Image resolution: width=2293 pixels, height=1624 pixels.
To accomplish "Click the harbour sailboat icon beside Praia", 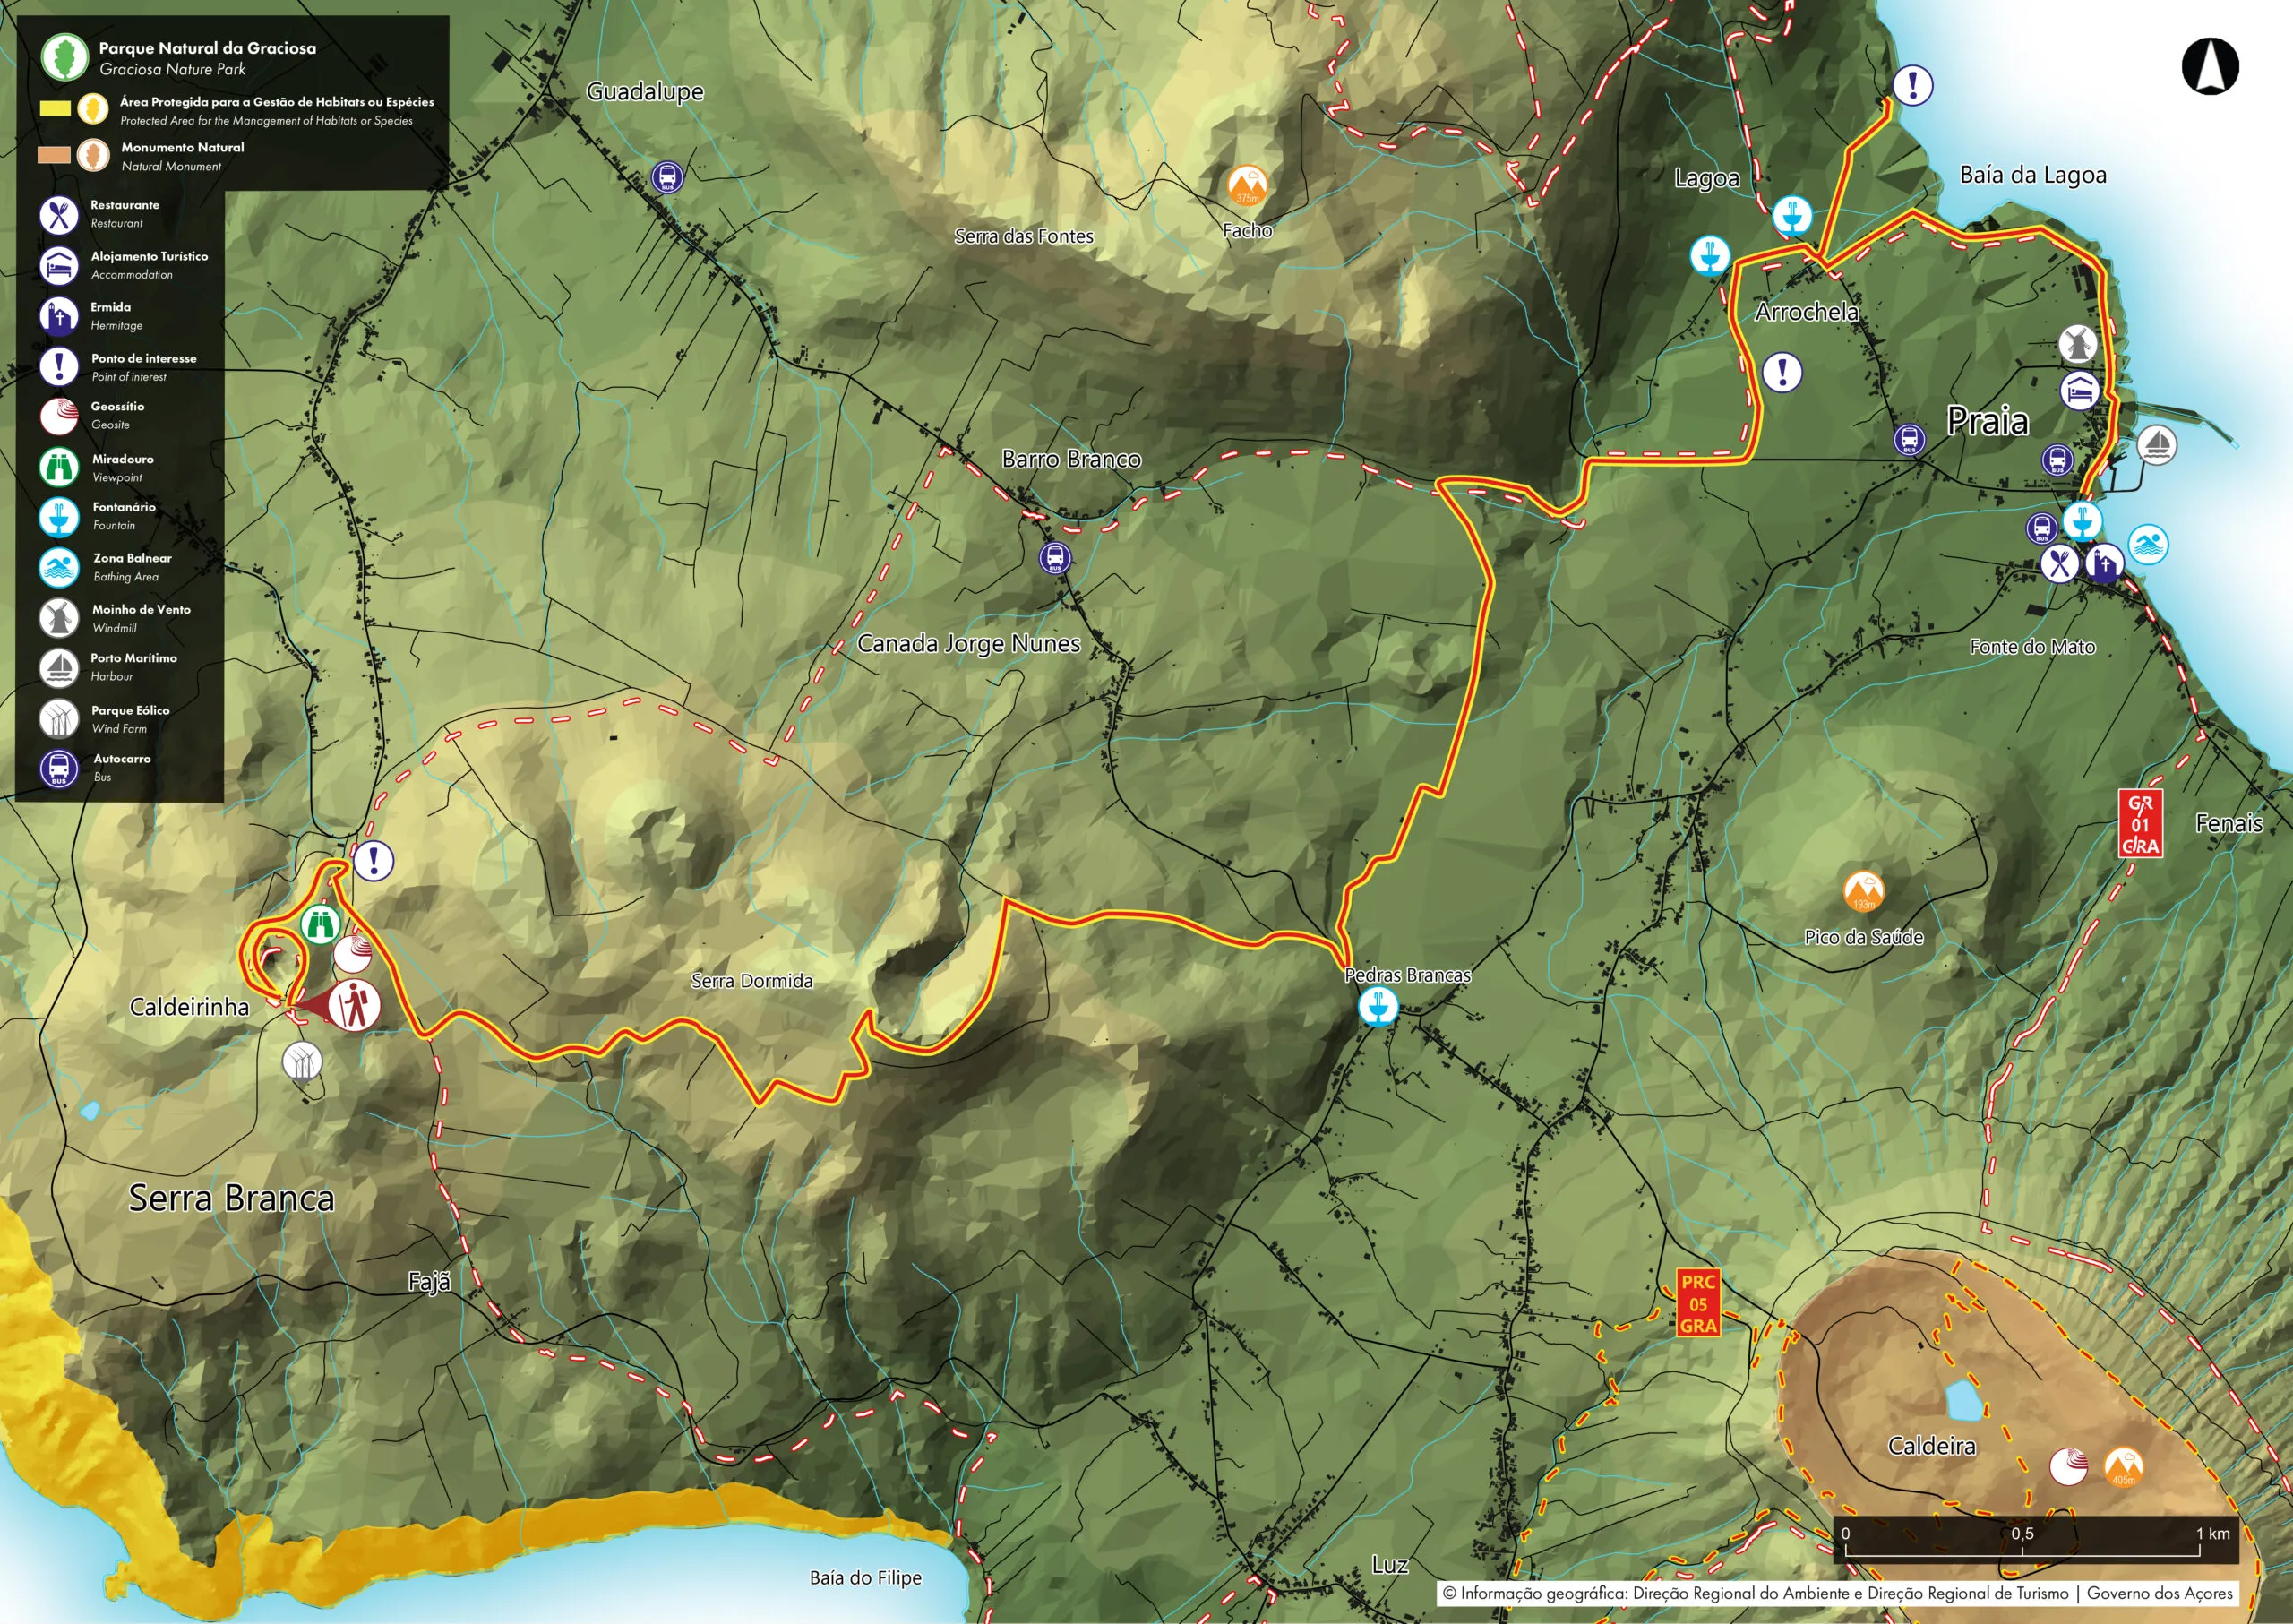I will tap(2157, 444).
